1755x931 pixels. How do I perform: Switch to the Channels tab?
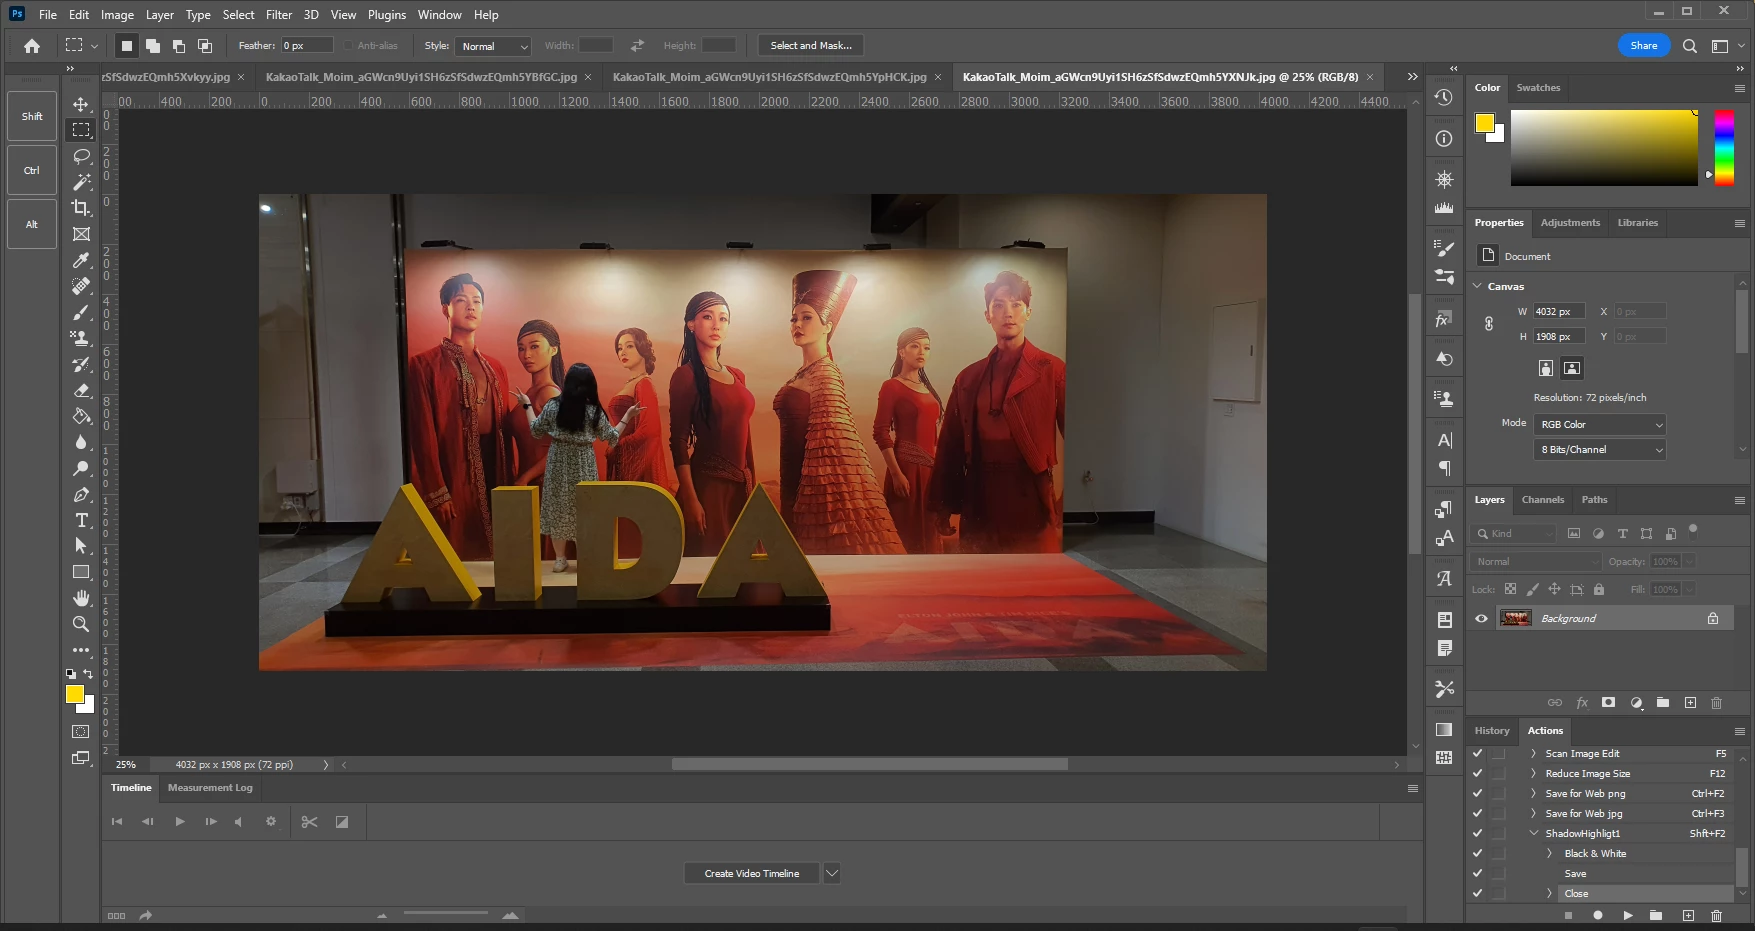(x=1543, y=500)
